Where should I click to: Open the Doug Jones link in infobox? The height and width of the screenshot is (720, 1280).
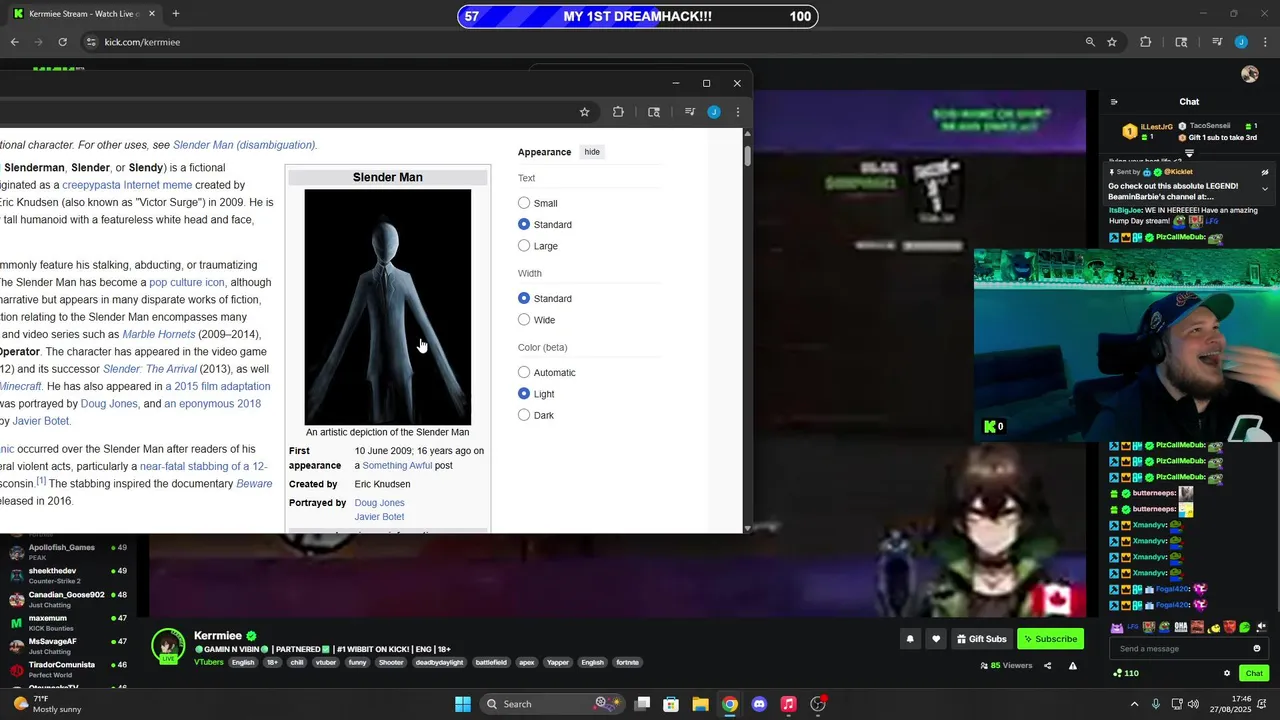click(379, 503)
